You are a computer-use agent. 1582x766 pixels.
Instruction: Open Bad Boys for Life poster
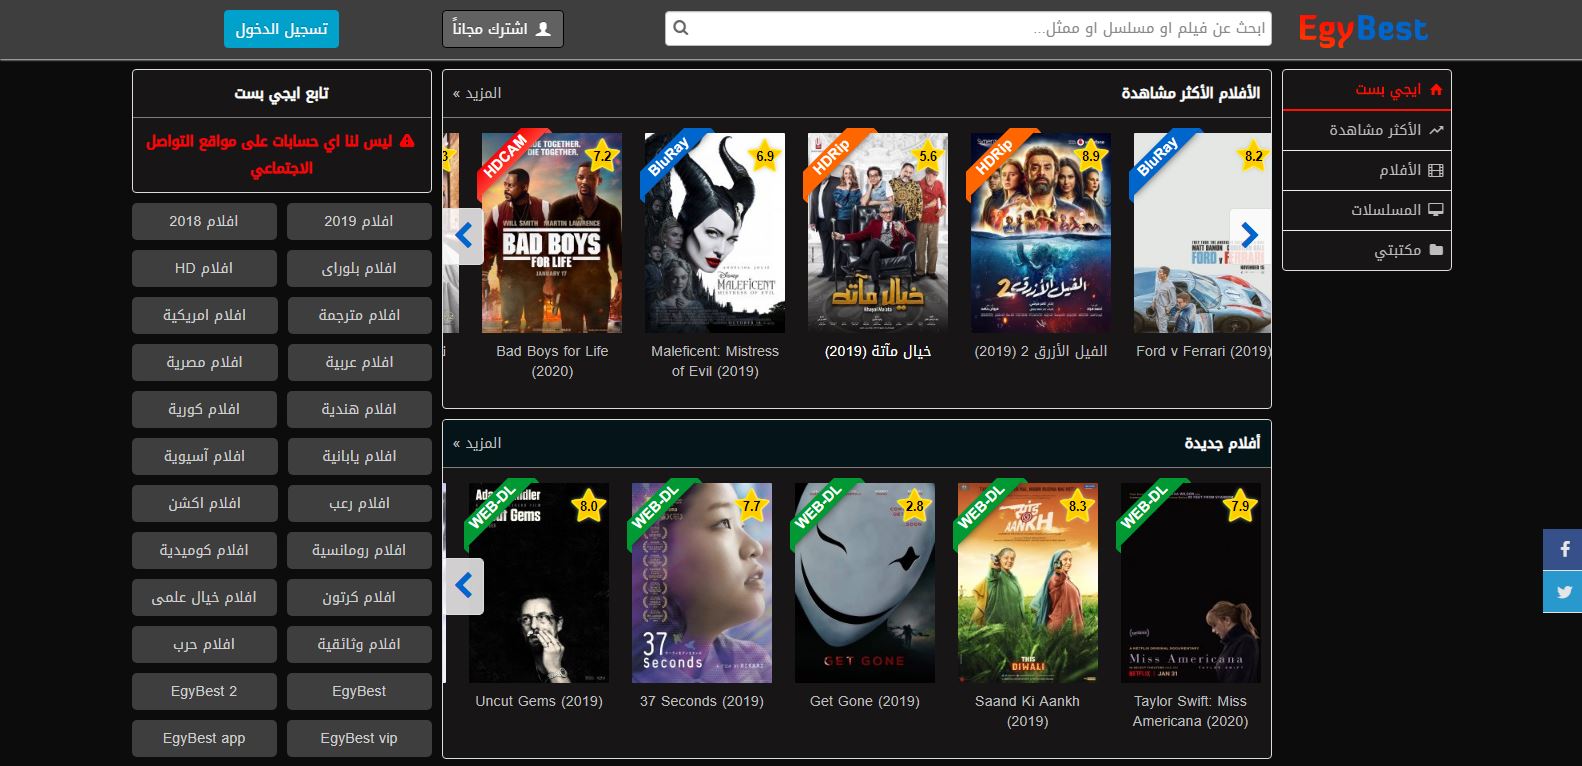click(x=552, y=233)
